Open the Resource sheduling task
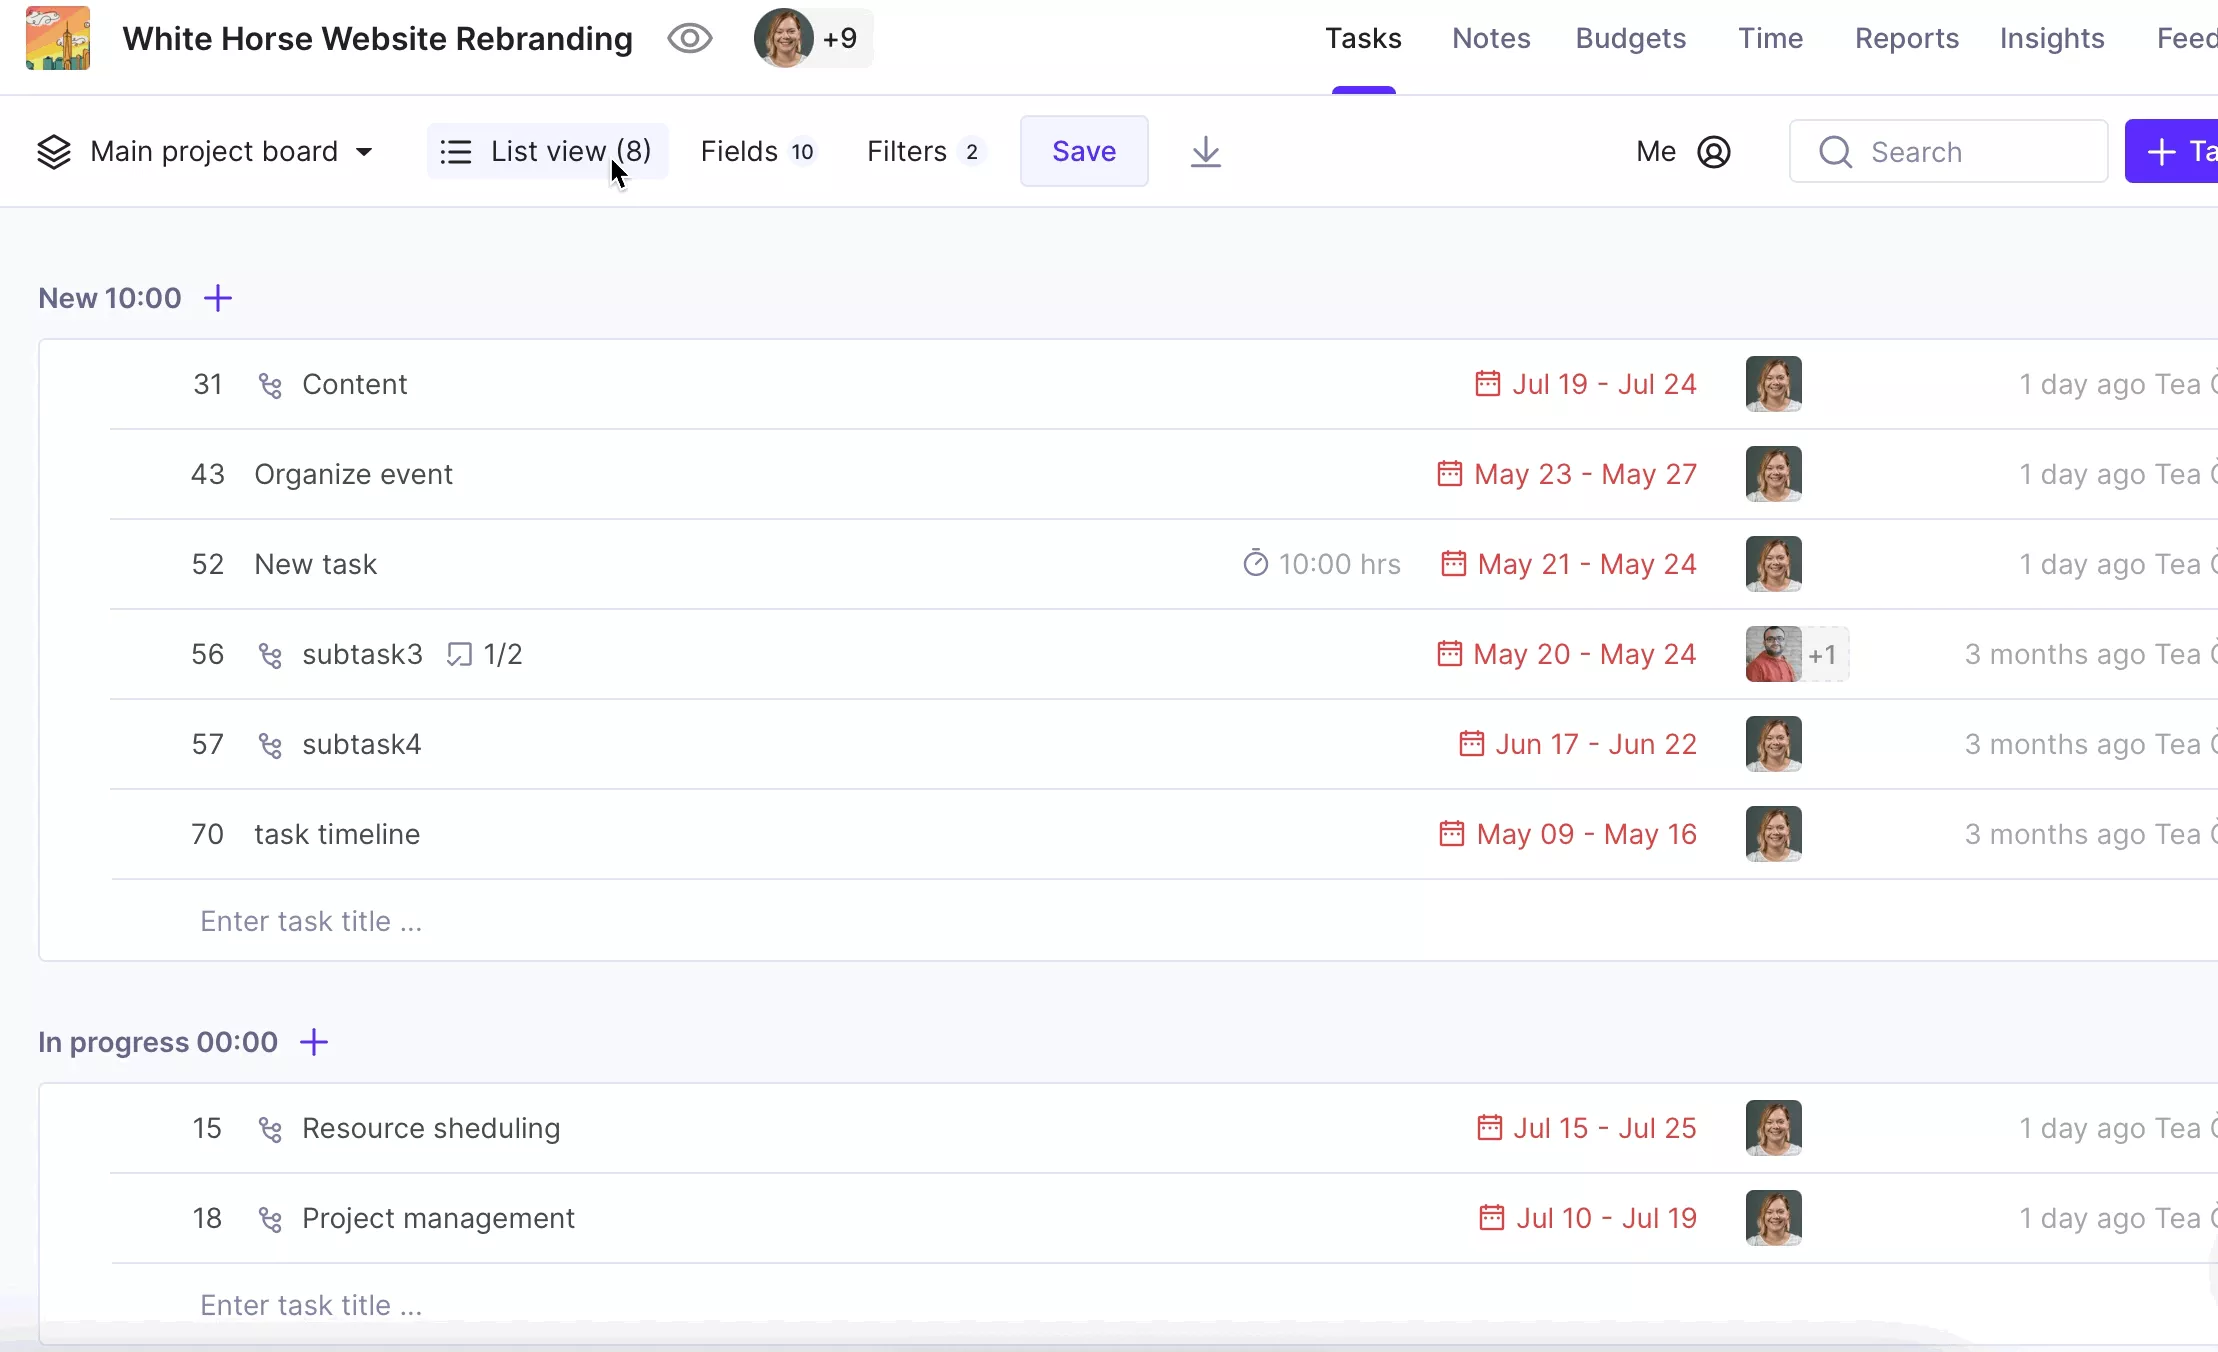 pos(431,1128)
